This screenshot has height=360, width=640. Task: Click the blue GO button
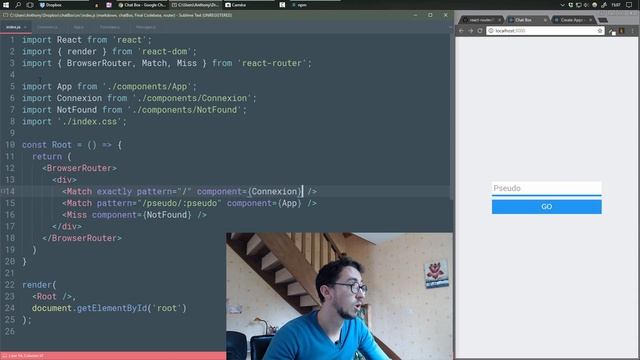coord(547,207)
